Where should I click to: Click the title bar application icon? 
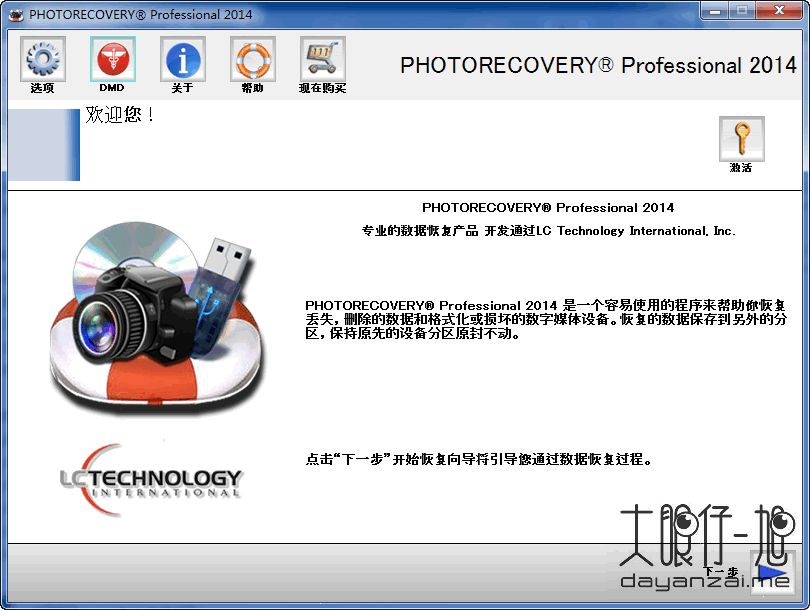16,14
